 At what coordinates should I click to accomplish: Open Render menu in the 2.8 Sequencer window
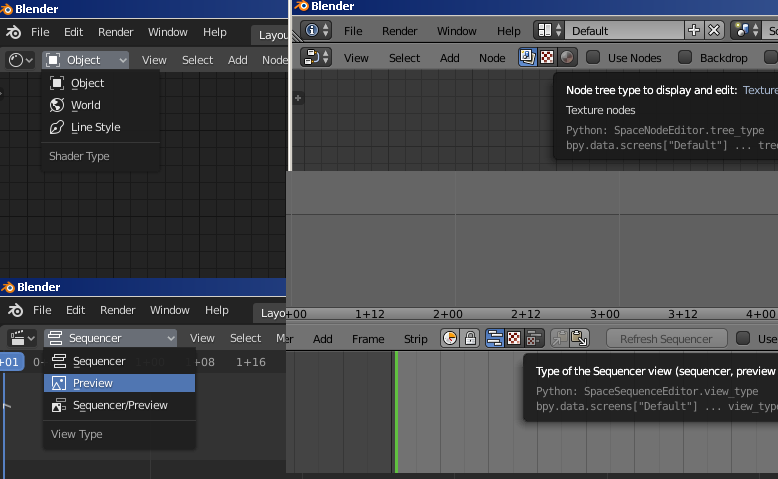coord(118,310)
